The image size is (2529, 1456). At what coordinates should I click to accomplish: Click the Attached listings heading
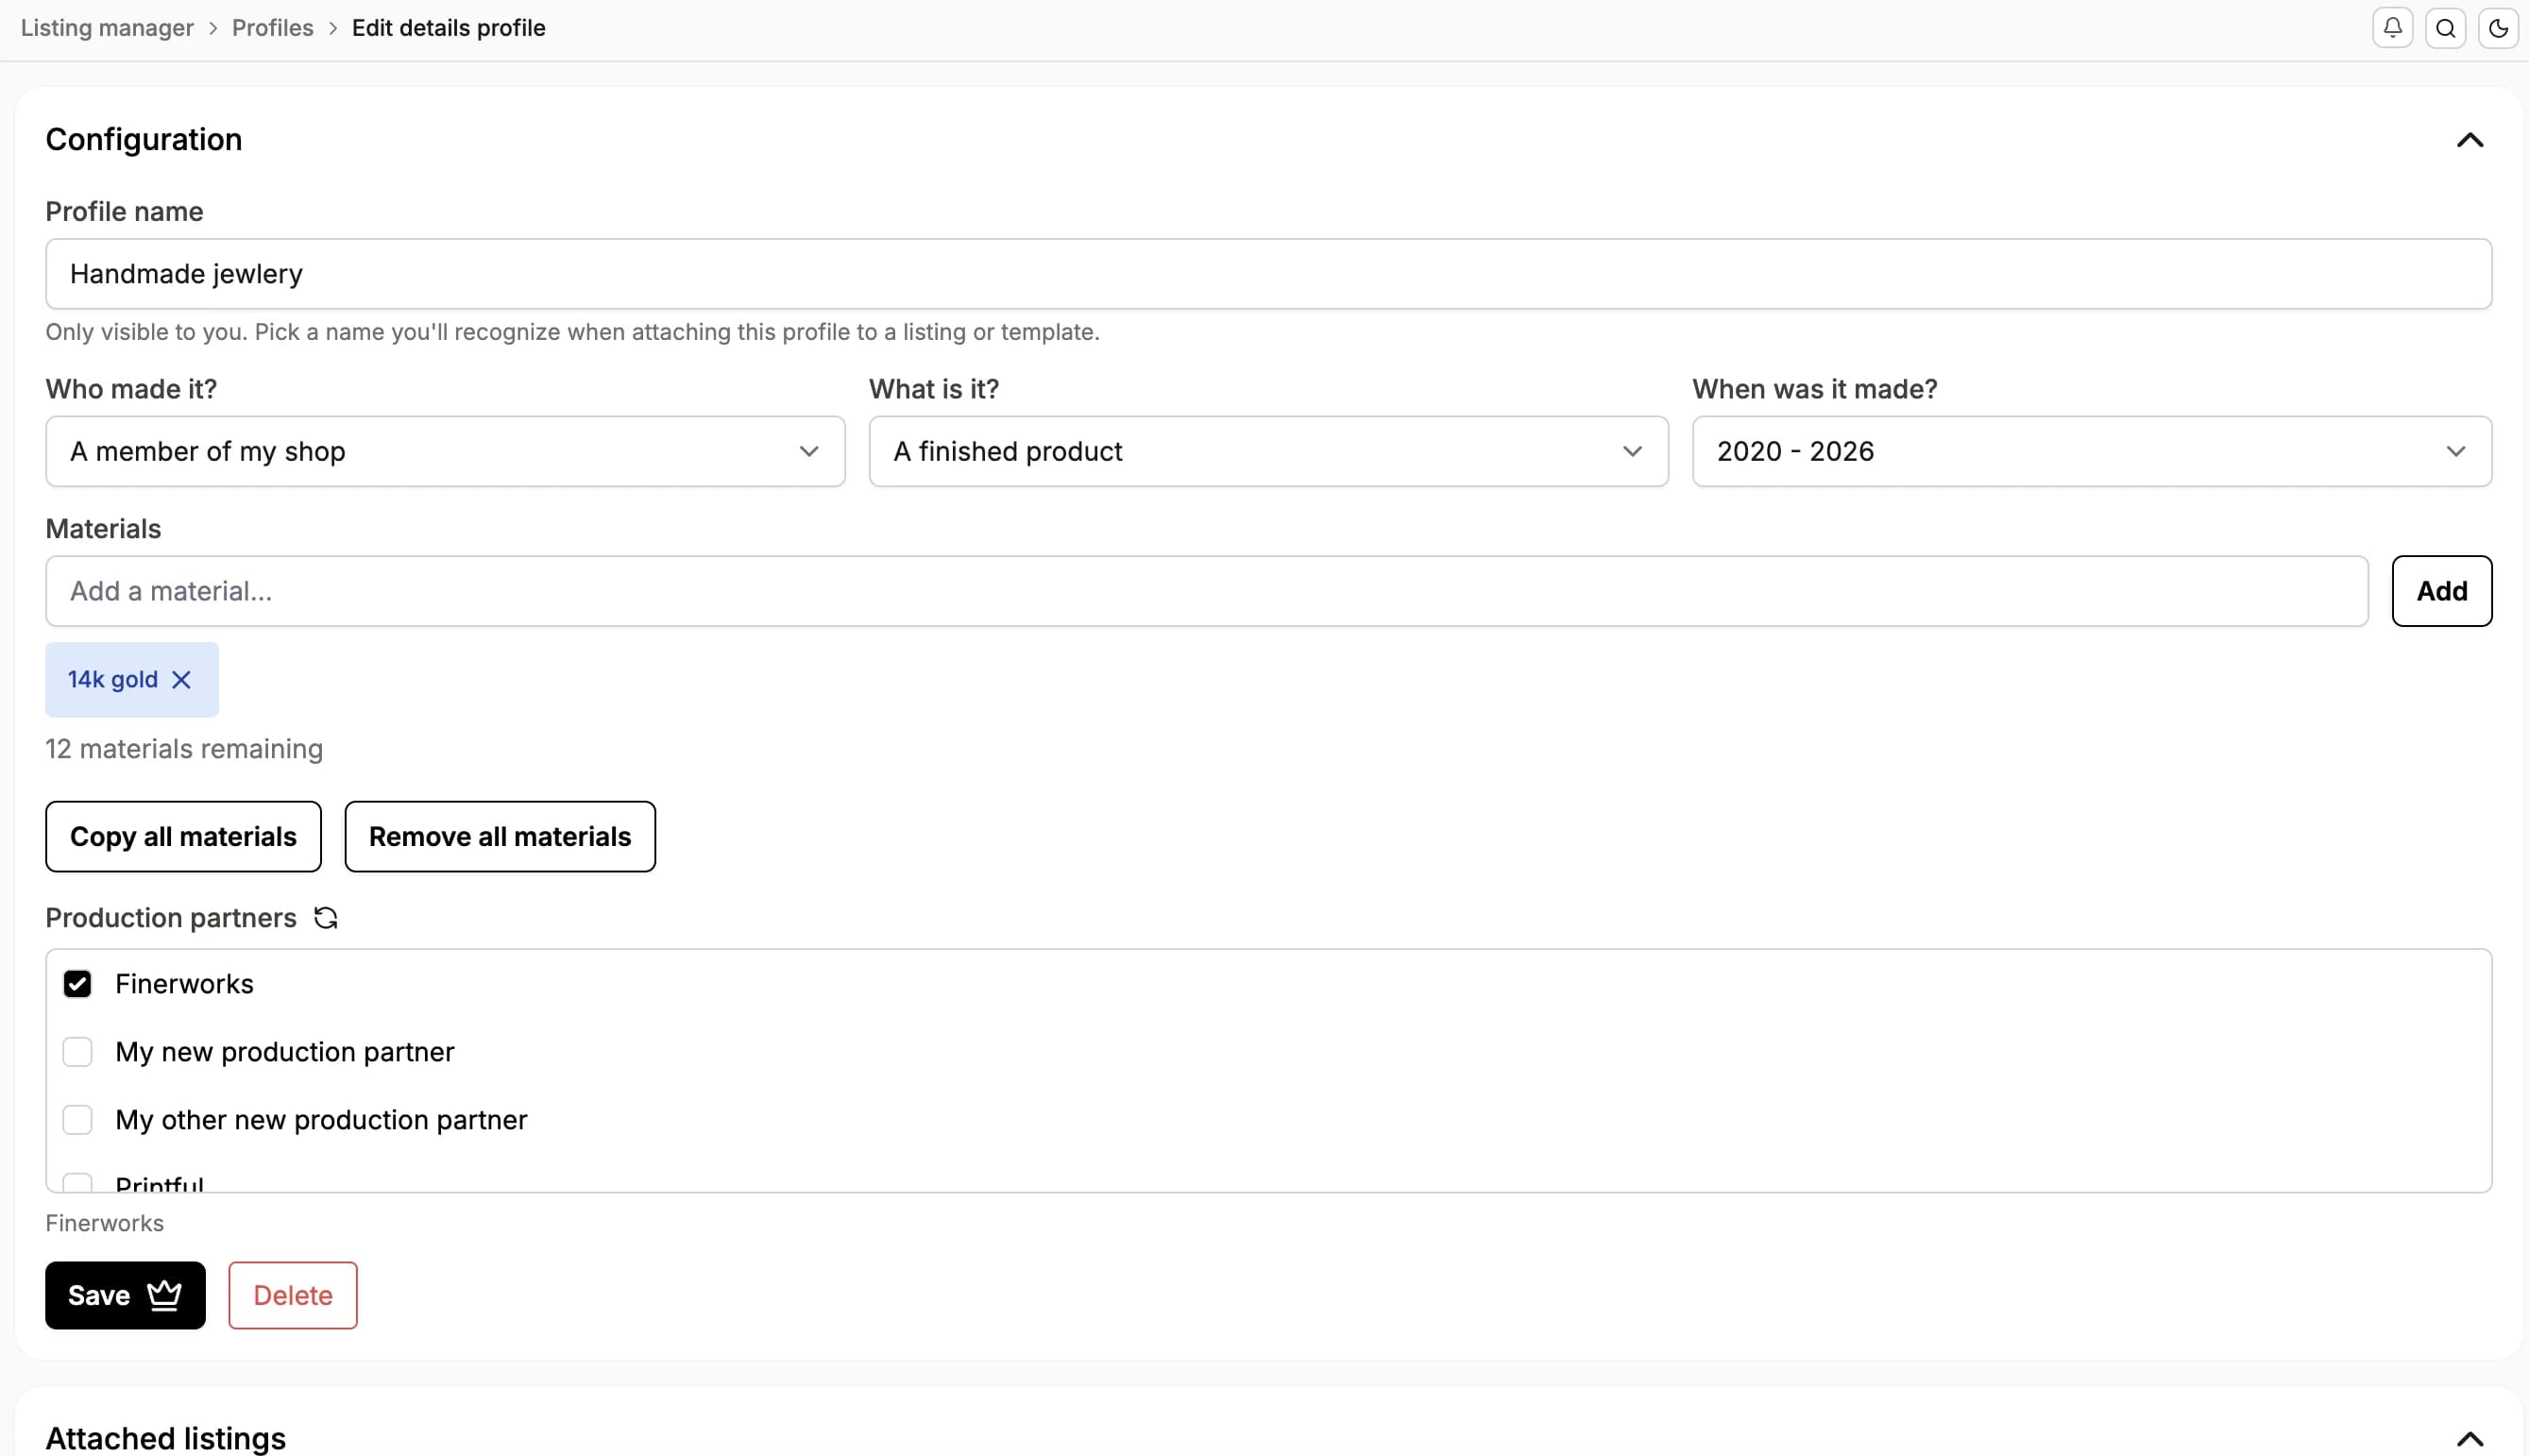[166, 1438]
